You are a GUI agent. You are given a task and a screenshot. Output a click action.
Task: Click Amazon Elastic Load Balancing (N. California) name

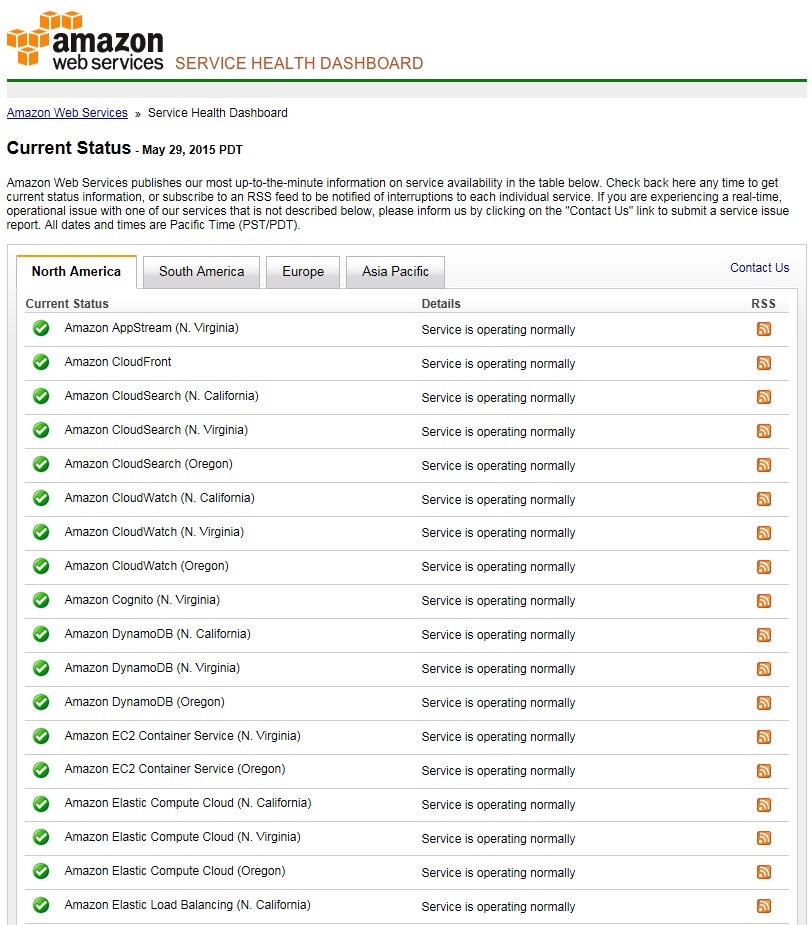(188, 905)
